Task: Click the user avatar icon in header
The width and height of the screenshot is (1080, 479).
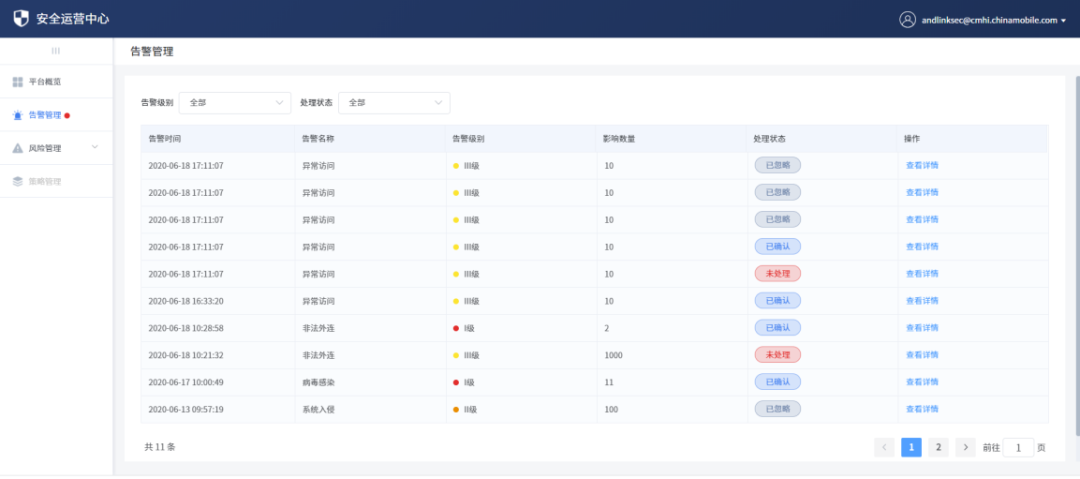Action: [907, 19]
